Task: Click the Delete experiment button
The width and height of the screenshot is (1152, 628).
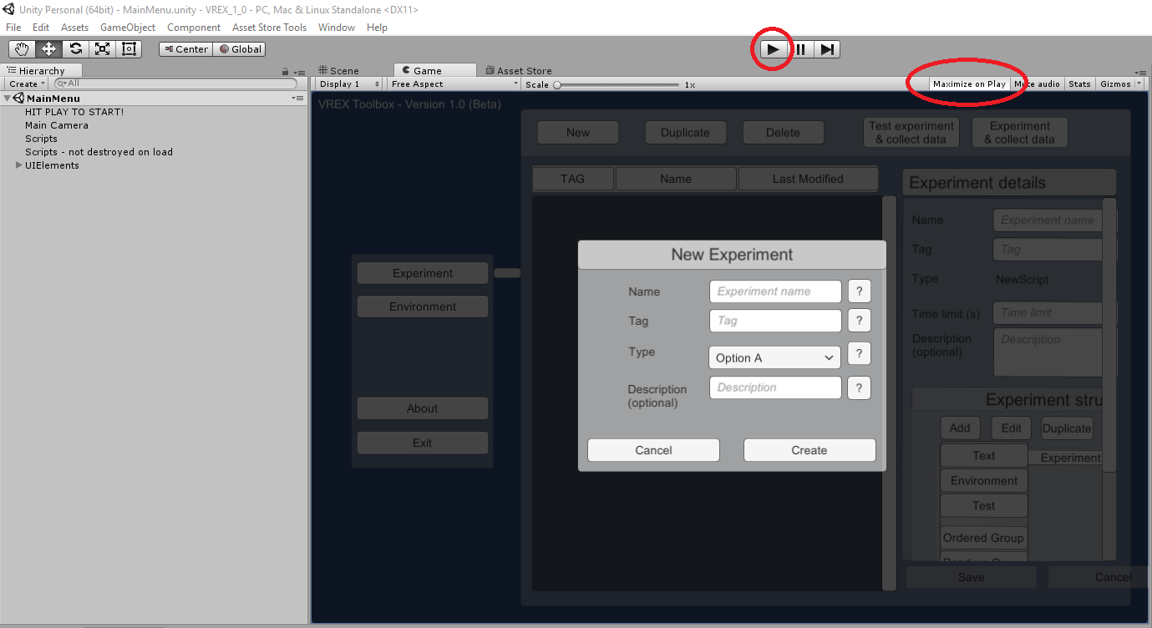Action: 783,133
